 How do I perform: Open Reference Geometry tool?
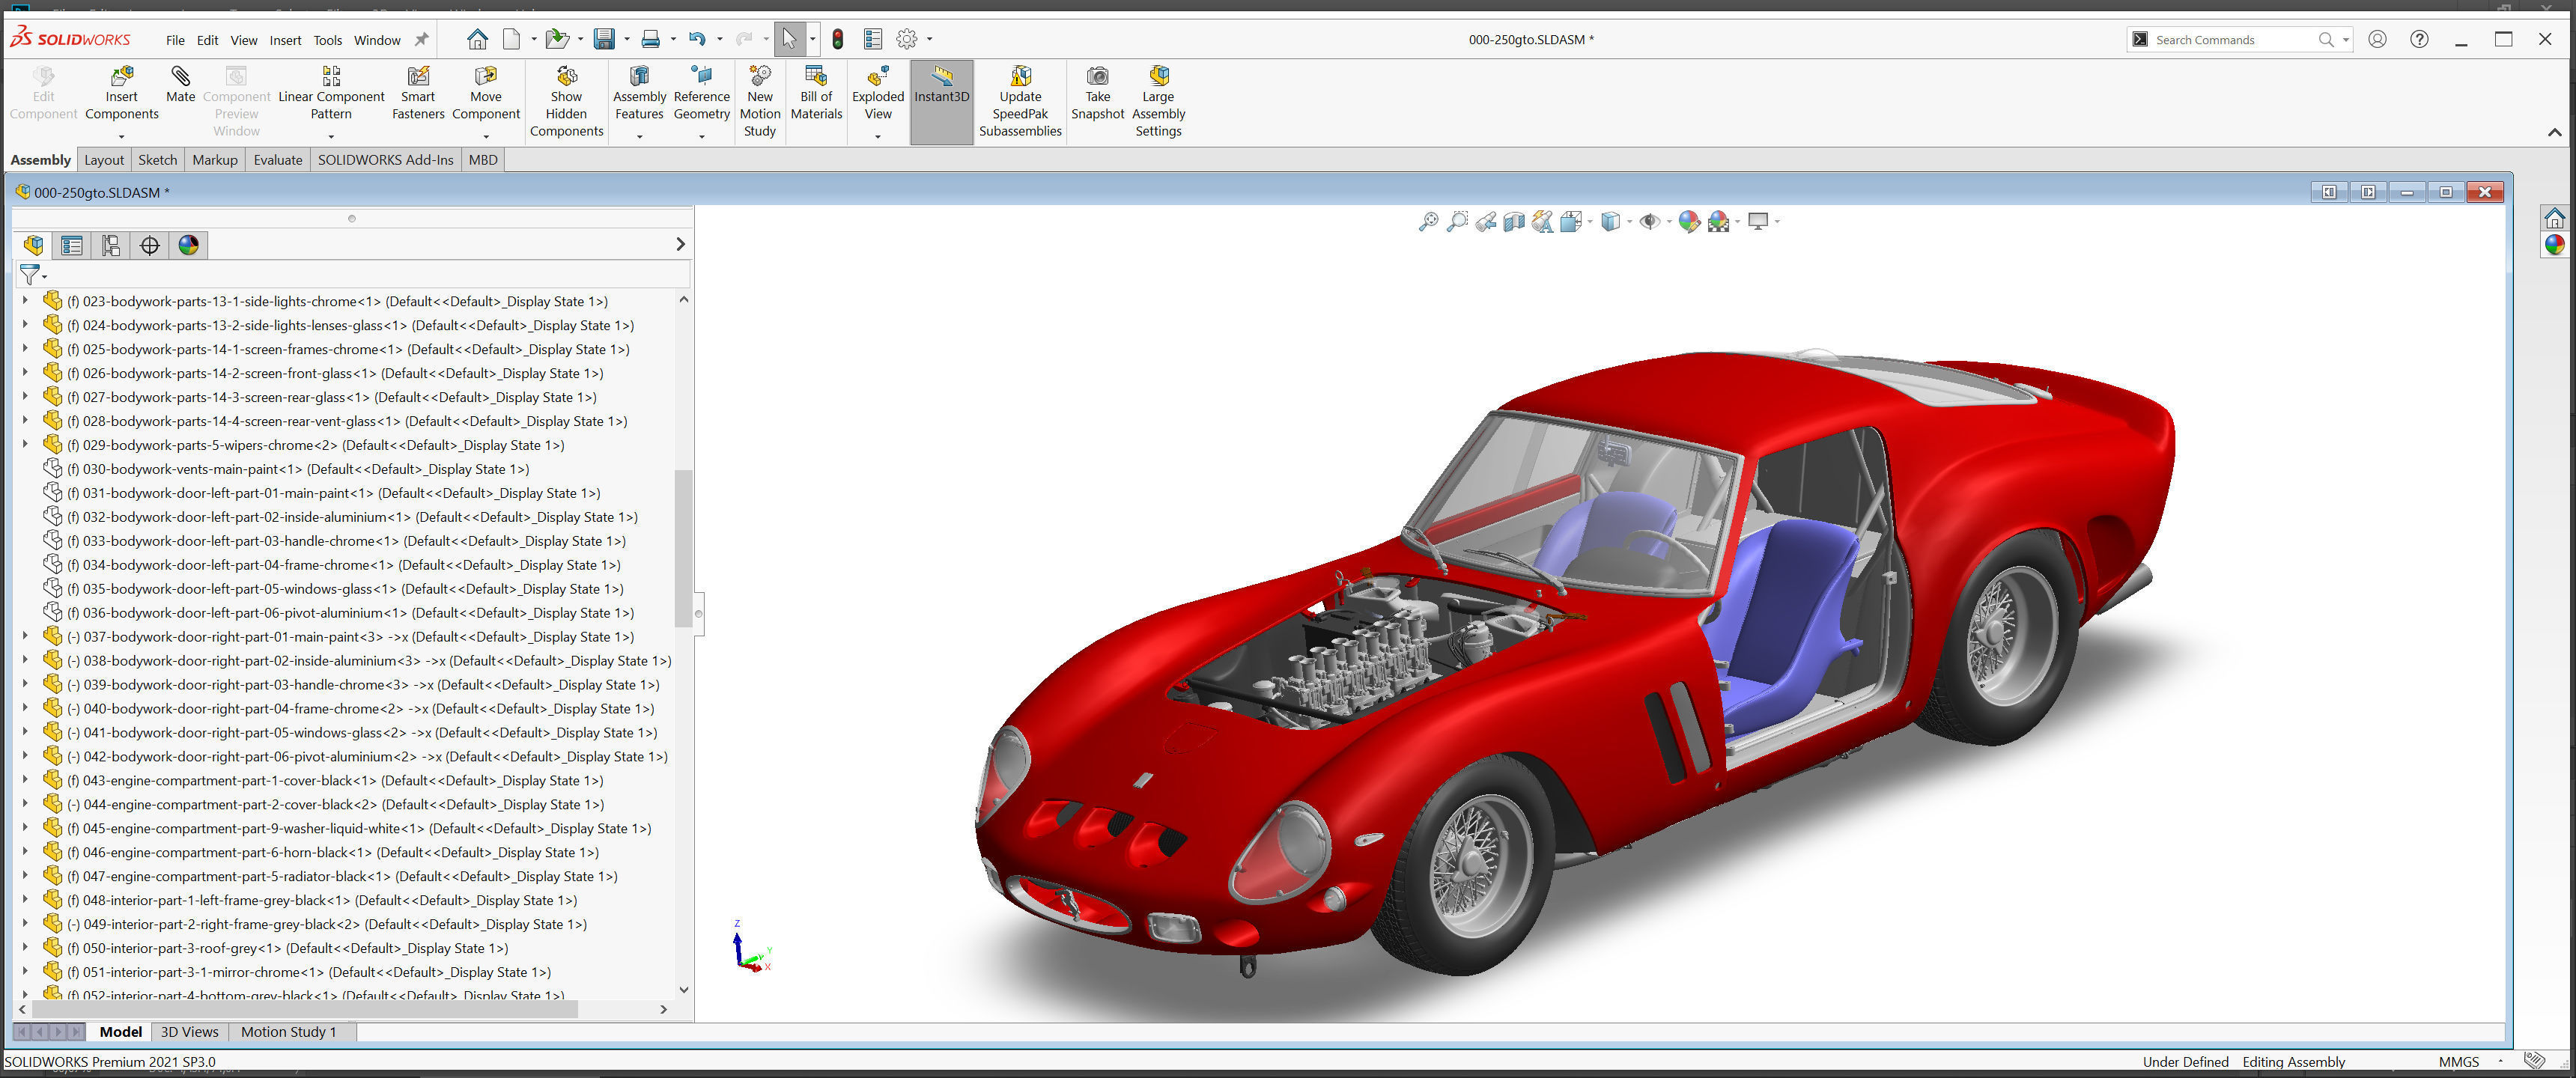(x=701, y=94)
